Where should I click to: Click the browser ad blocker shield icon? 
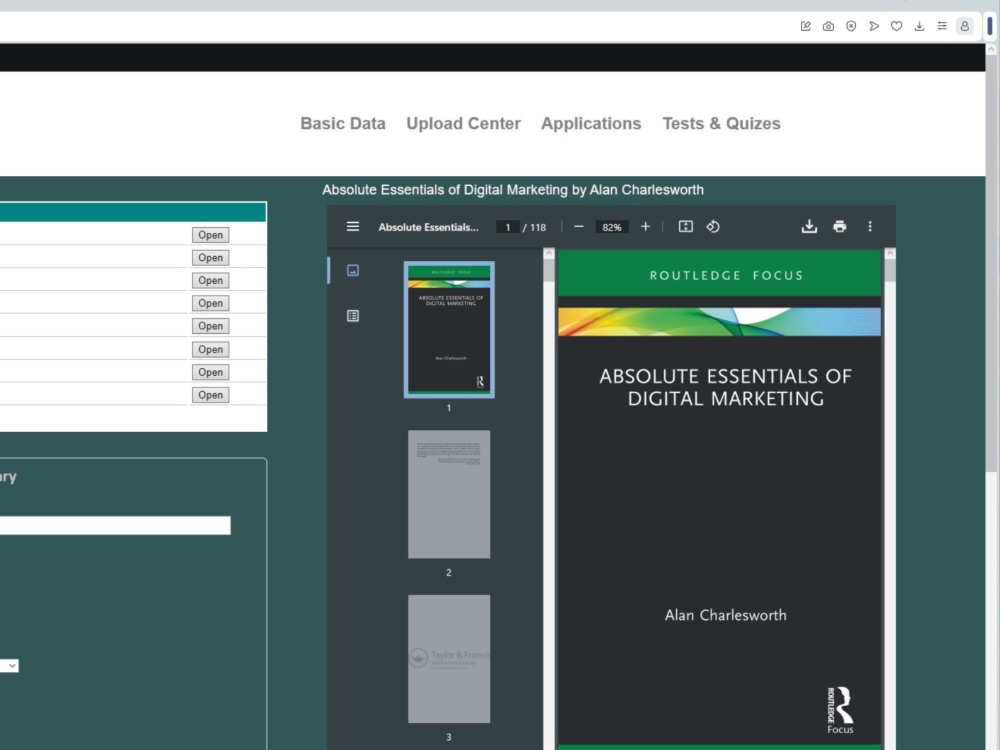[x=851, y=26]
